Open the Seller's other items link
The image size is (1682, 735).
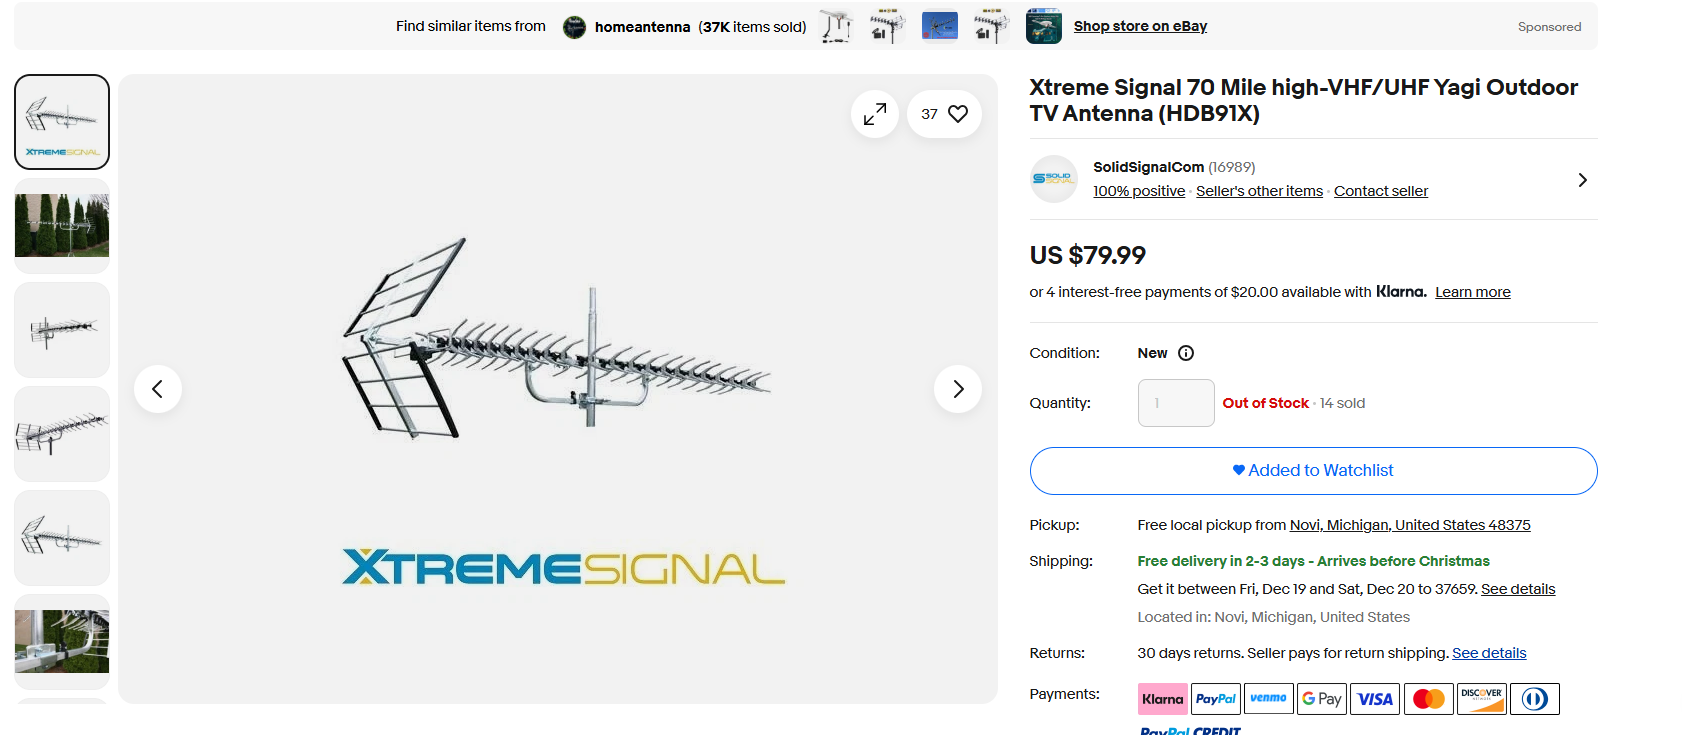tap(1259, 191)
